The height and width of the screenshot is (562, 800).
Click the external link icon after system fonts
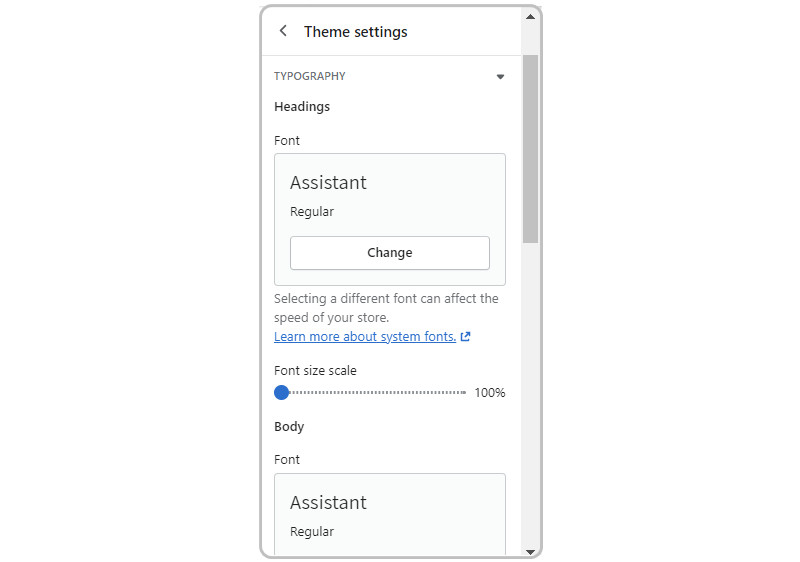[x=465, y=337]
